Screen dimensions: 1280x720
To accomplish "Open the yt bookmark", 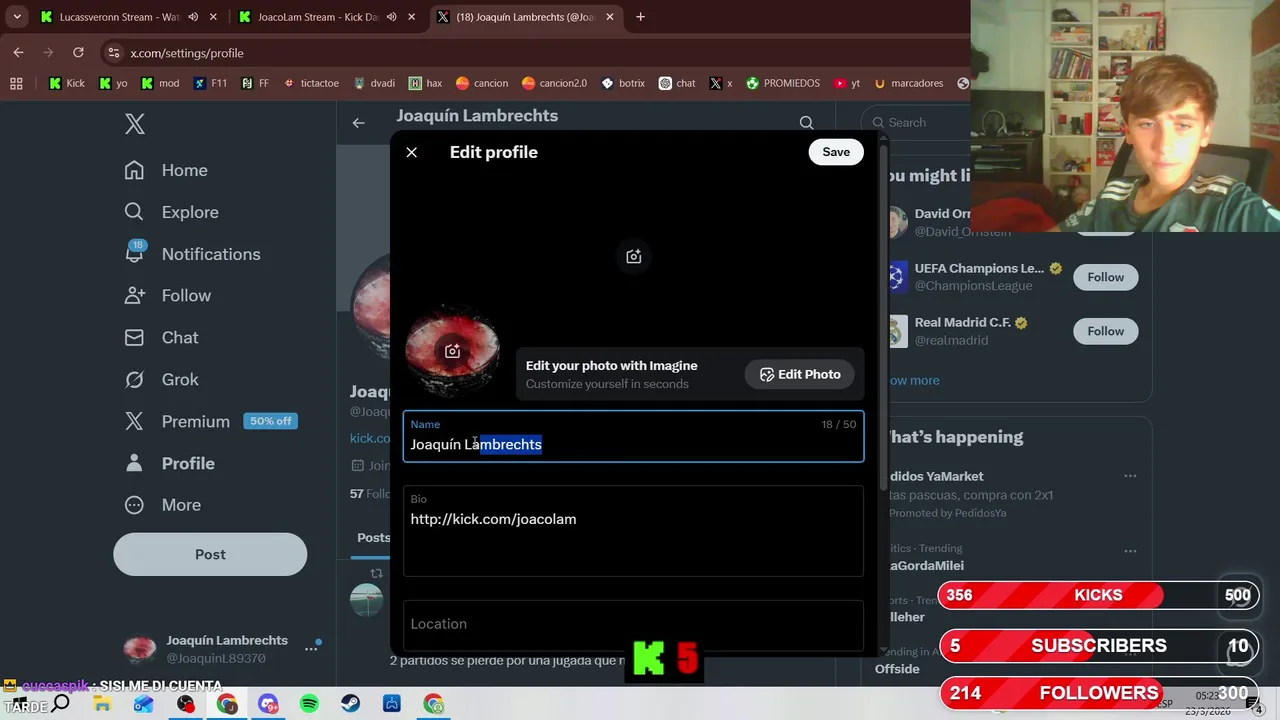I will 848,83.
